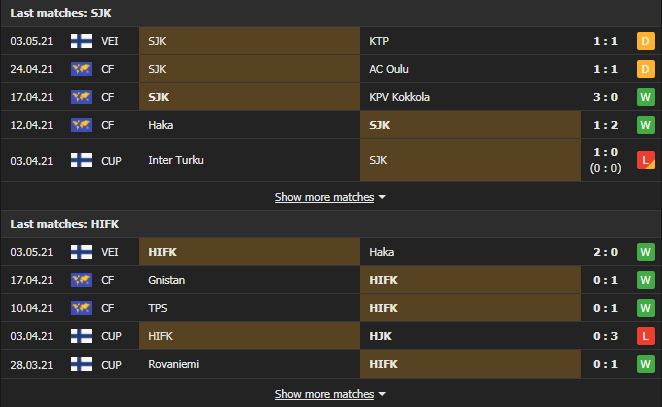
Task: Click SJK home team in KTP row
Action: coord(157,41)
